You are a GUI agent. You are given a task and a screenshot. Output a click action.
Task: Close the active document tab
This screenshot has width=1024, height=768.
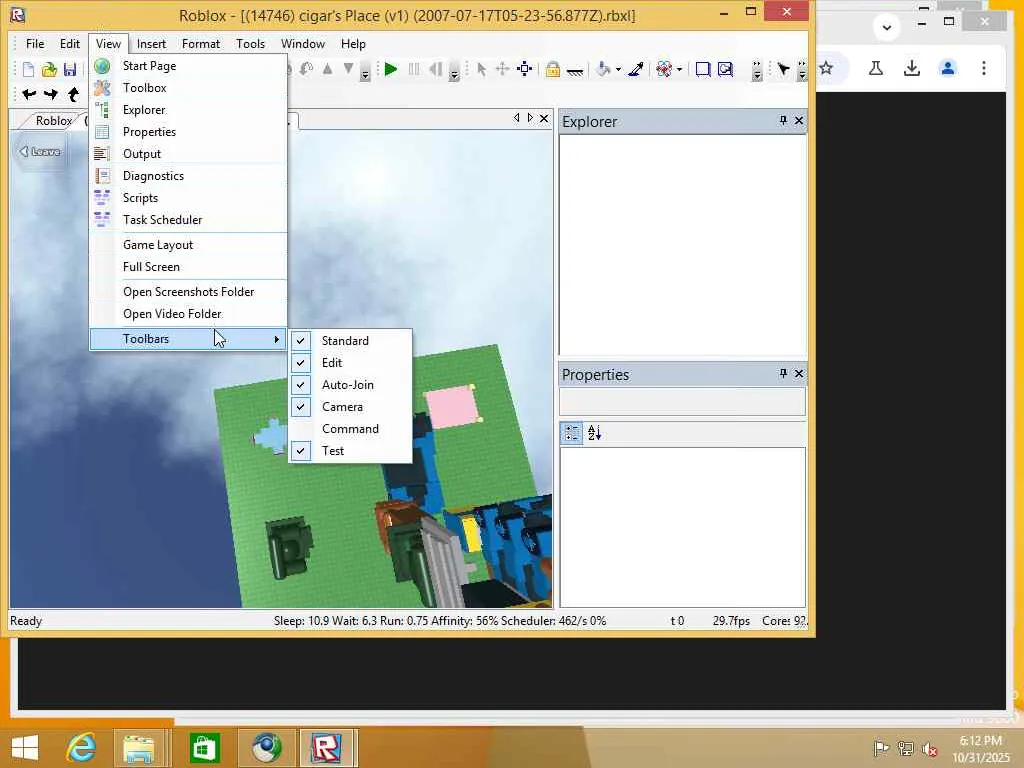tap(544, 118)
